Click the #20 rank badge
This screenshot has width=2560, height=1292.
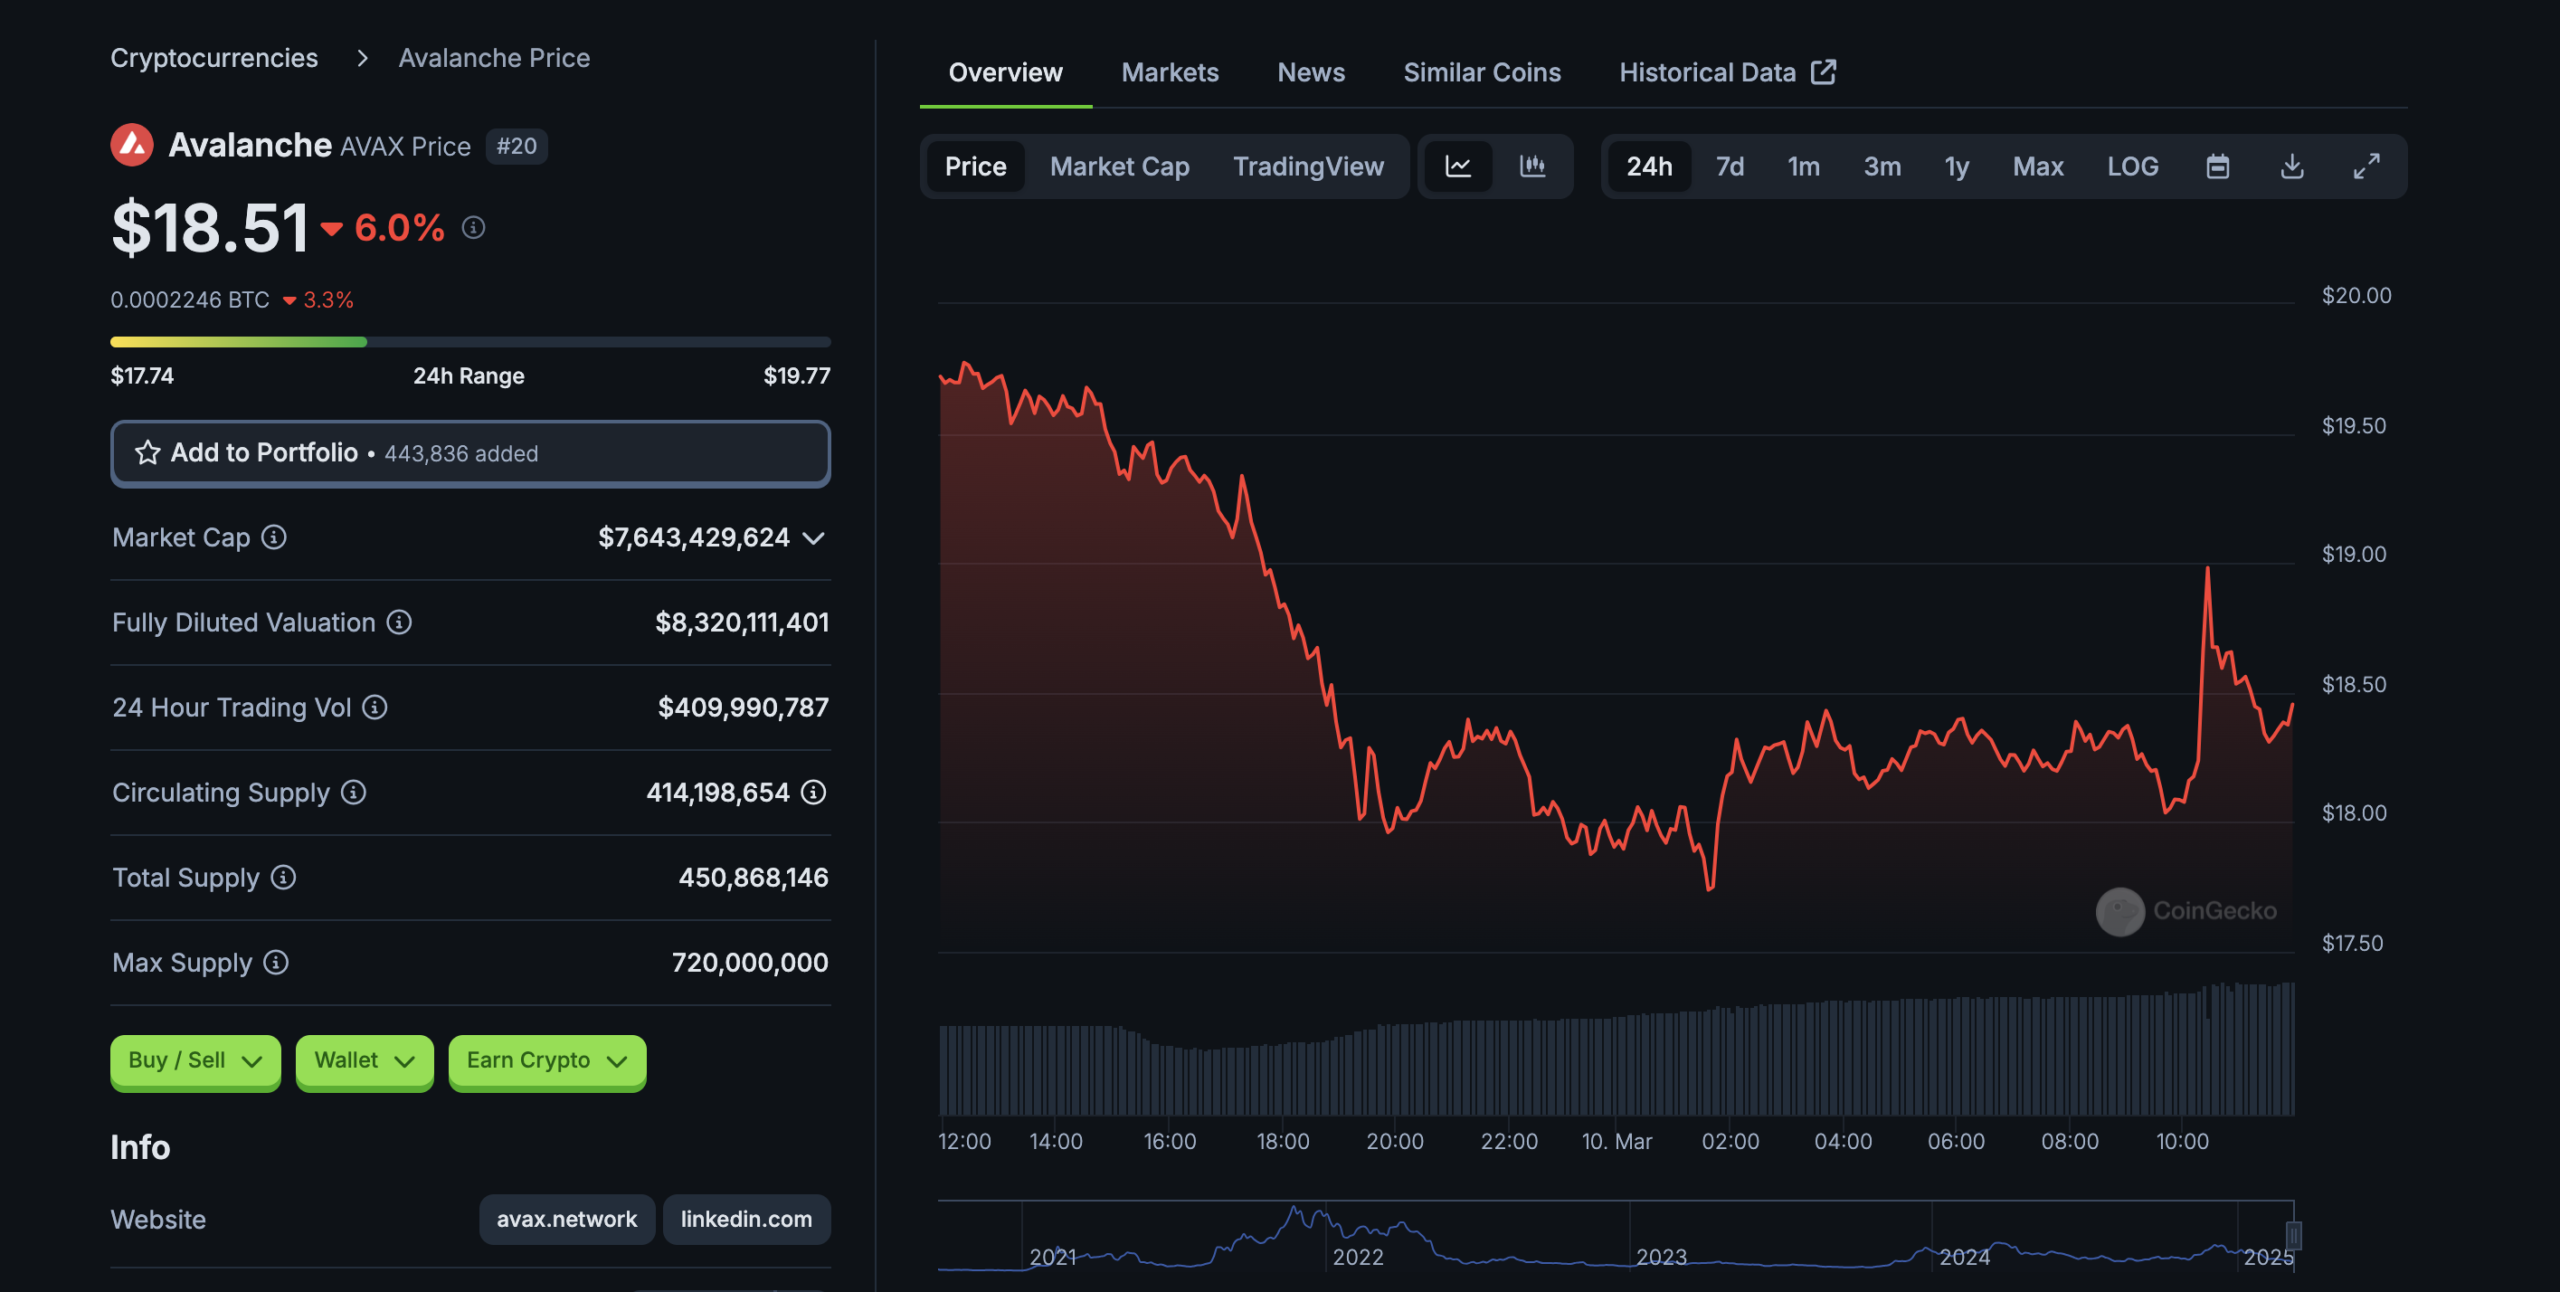517,146
